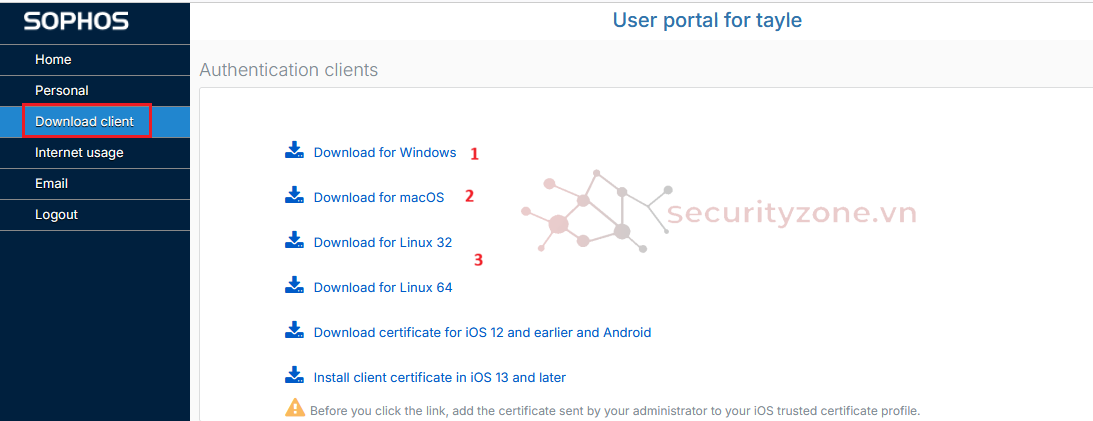Click the SOPHOS logo

pyautogui.click(x=76, y=21)
